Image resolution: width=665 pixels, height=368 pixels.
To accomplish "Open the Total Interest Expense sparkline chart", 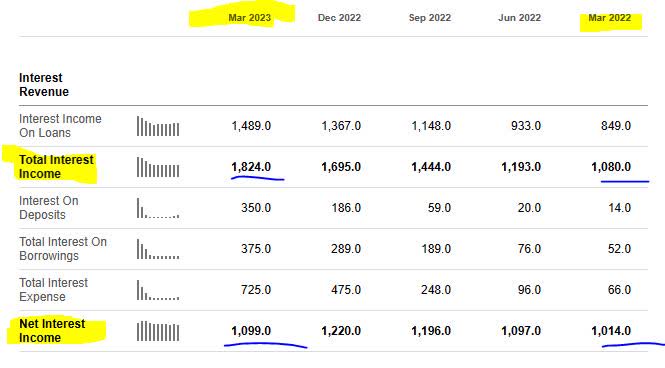I will pyautogui.click(x=158, y=290).
